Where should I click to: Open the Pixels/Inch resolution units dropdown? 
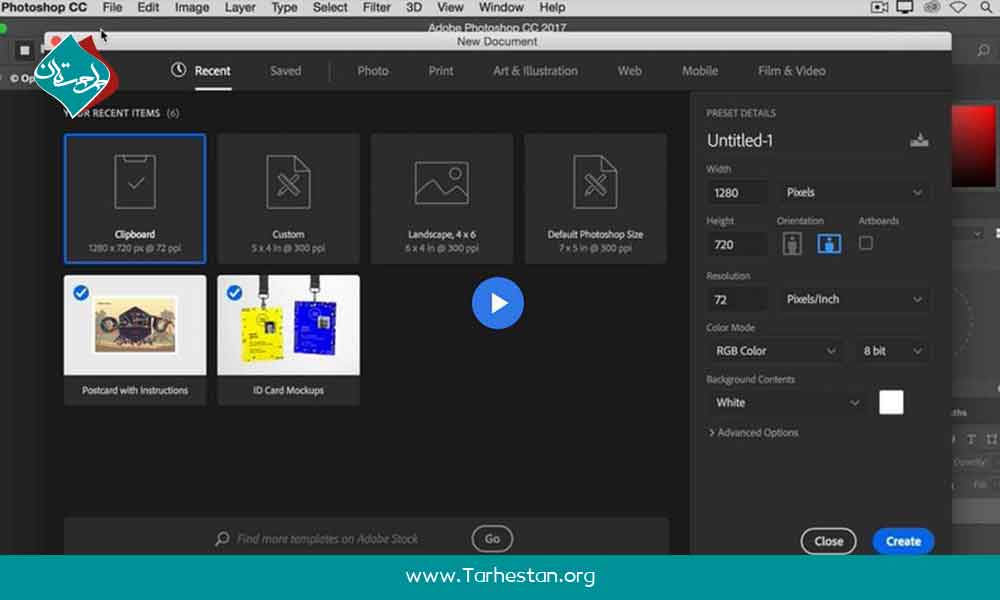853,299
